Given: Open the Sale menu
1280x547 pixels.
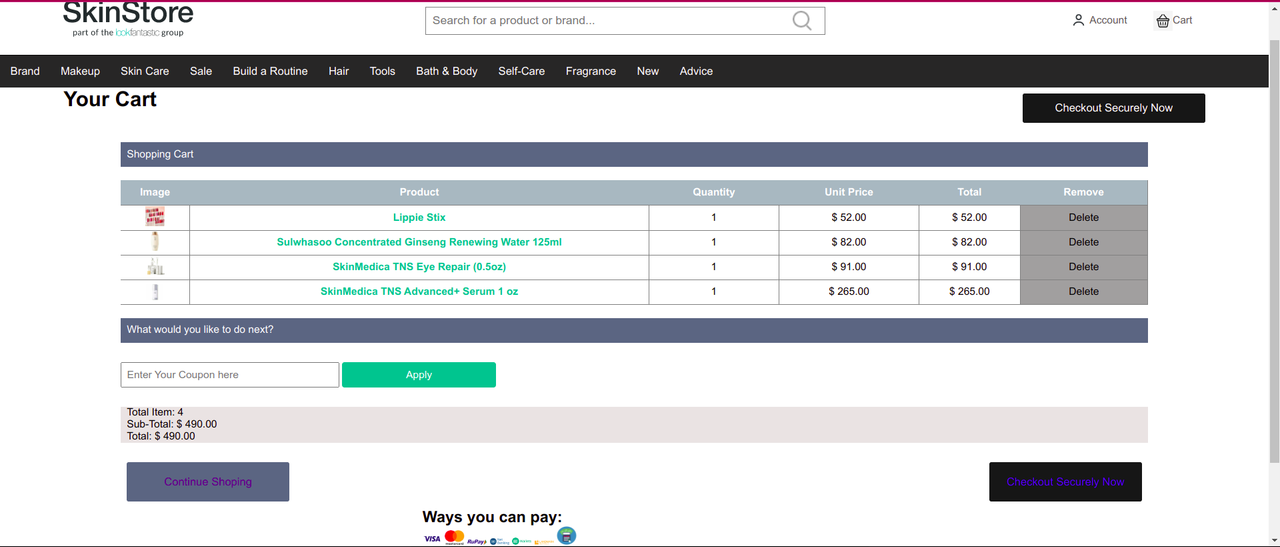Looking at the screenshot, I should pyautogui.click(x=201, y=71).
